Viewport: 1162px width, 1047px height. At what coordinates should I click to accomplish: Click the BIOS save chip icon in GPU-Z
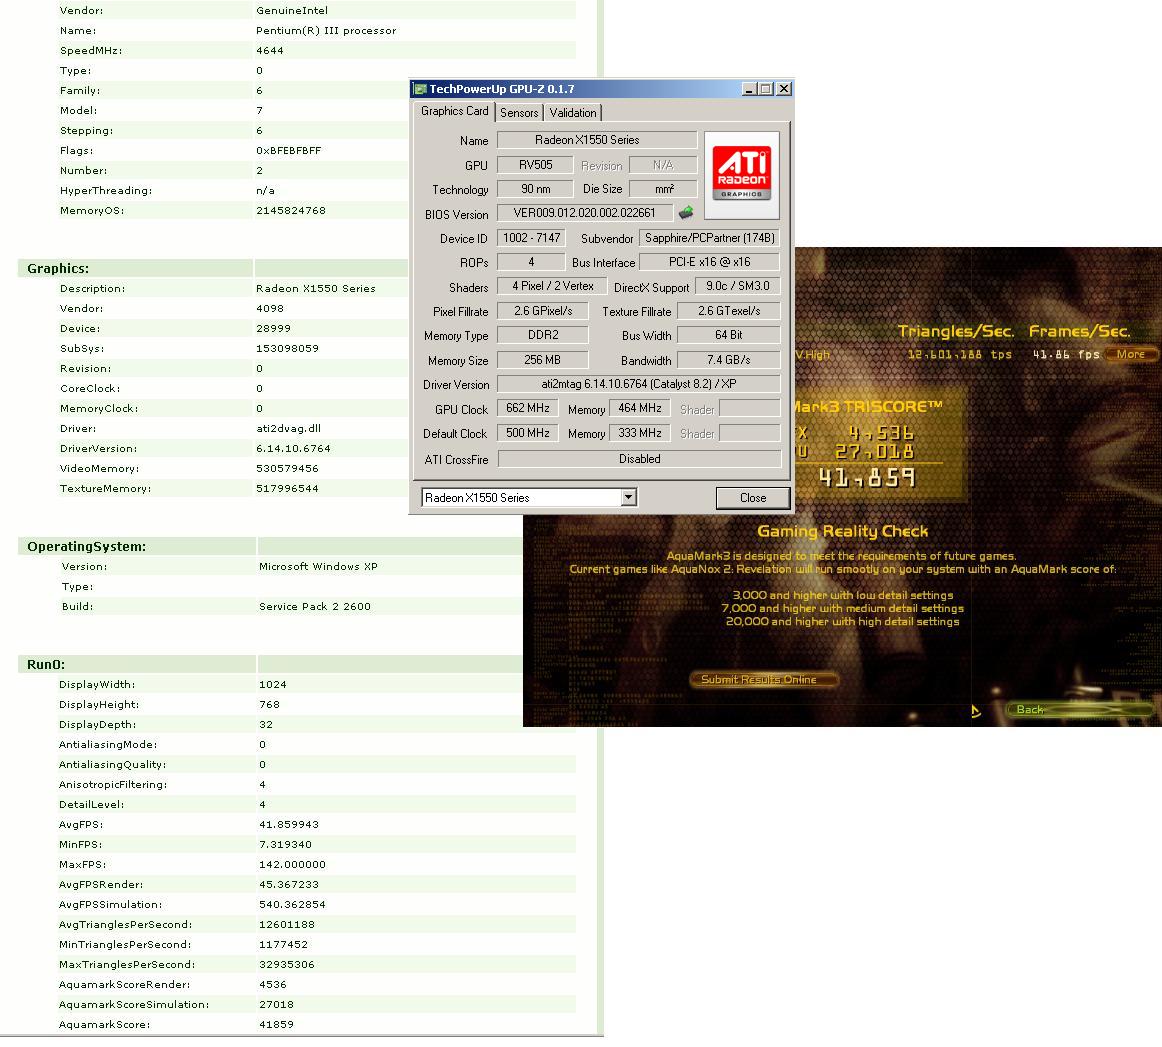point(685,213)
